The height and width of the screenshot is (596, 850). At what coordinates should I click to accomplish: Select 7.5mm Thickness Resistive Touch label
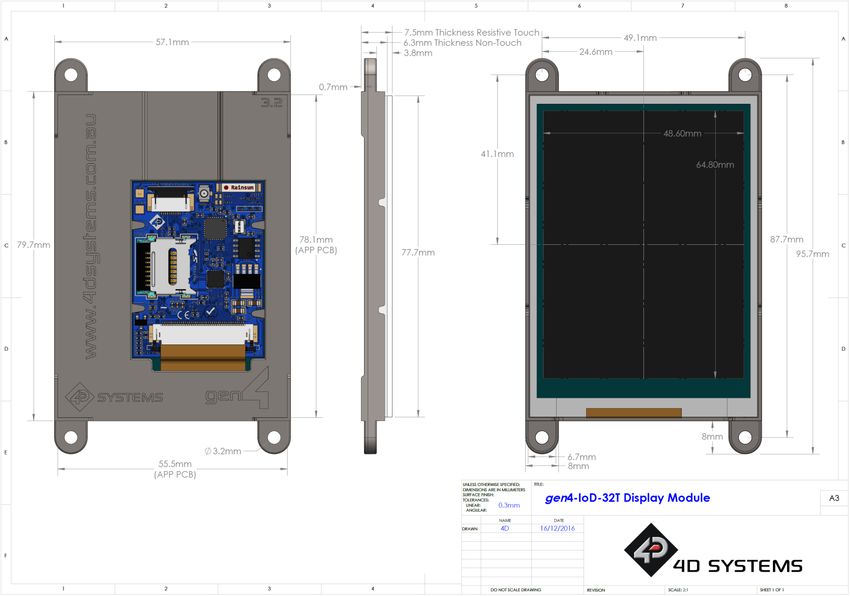(x=472, y=33)
